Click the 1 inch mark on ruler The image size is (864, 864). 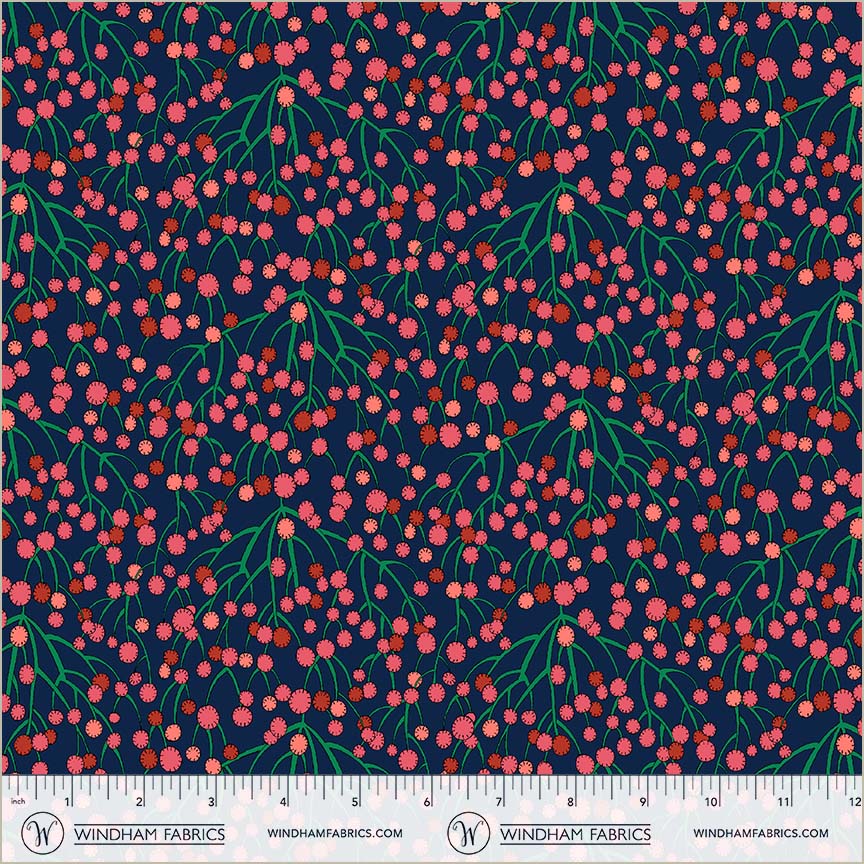pyautogui.click(x=68, y=802)
